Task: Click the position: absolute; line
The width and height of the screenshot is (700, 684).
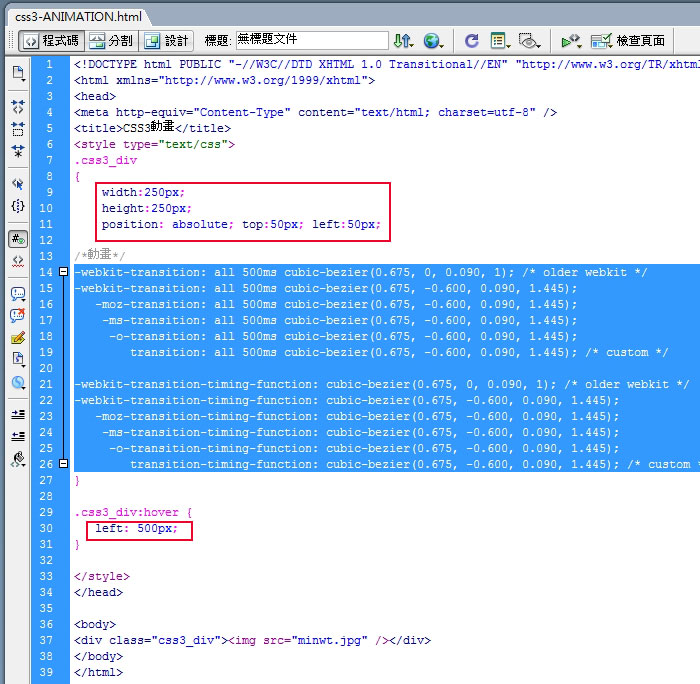Action: coord(241,224)
